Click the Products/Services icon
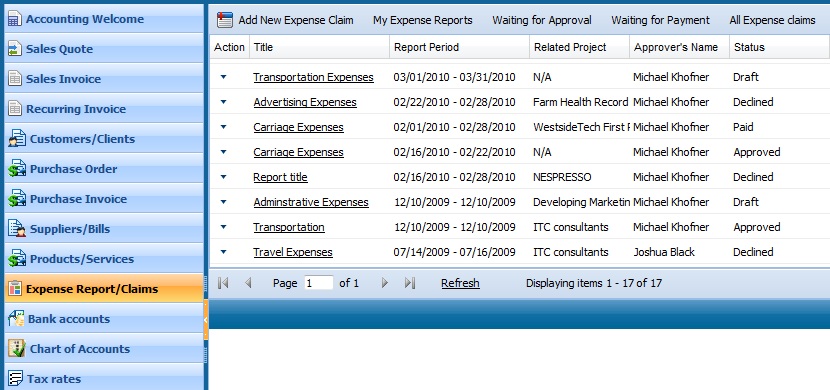Viewport: 830px width, 390px height. (16, 259)
